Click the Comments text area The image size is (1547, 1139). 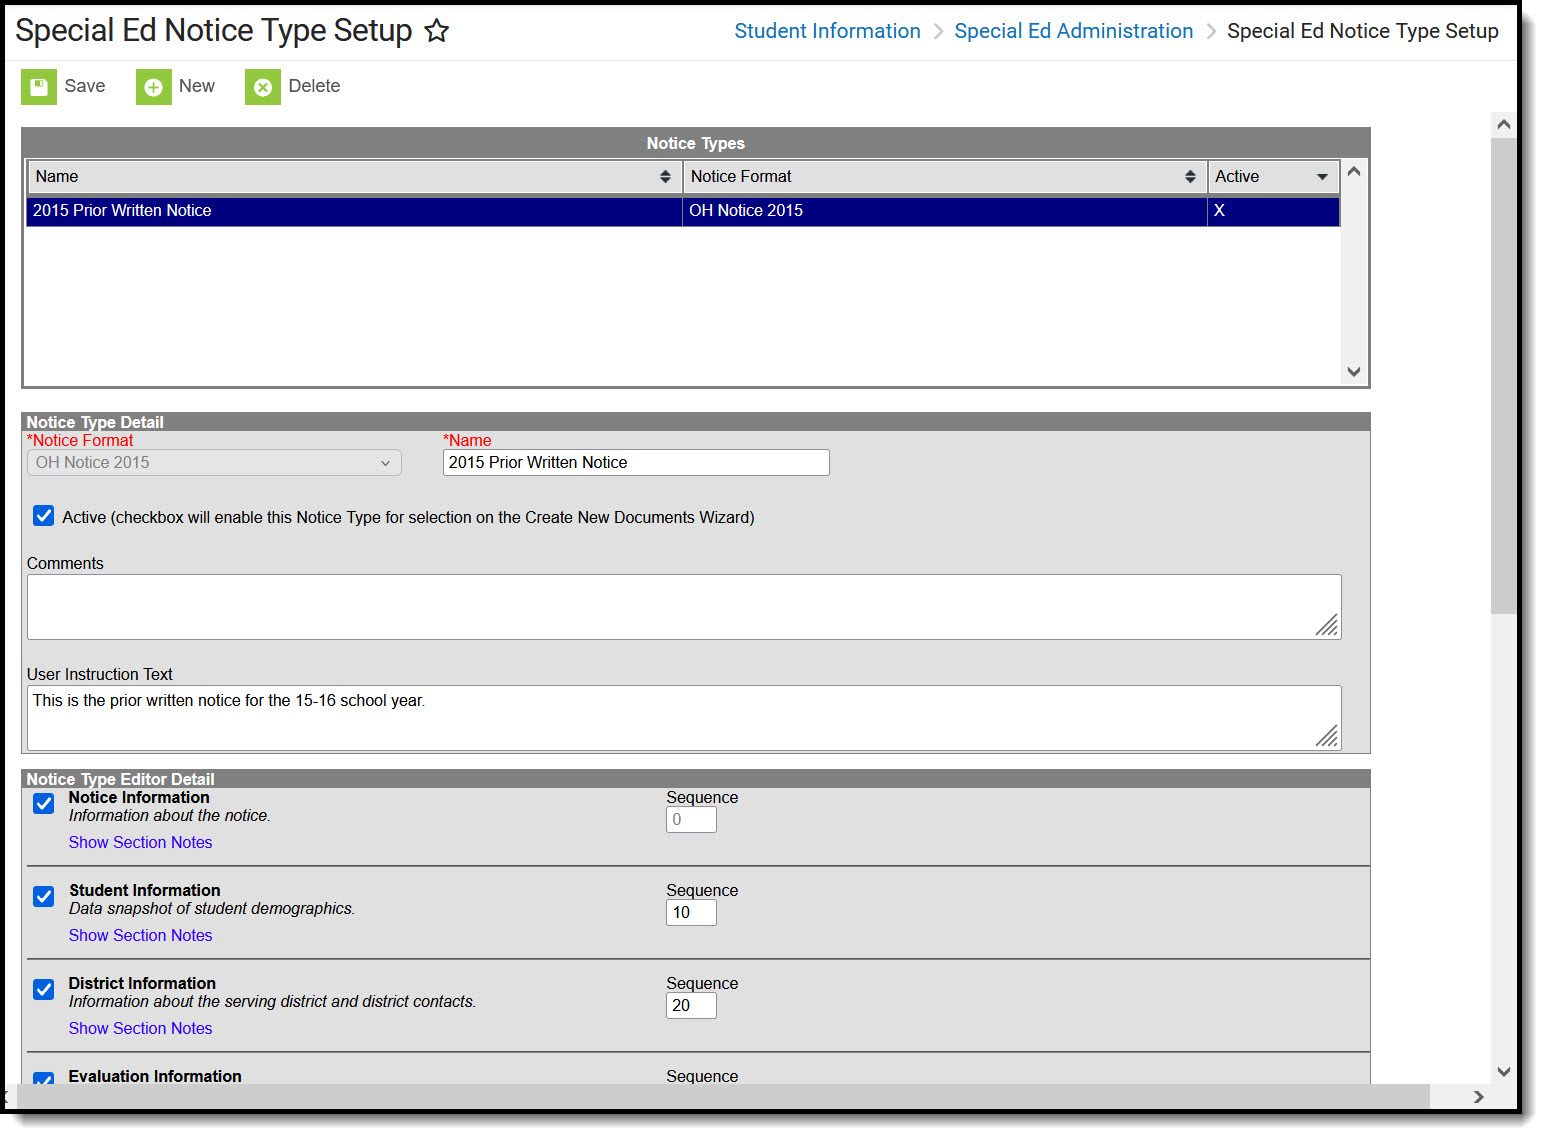[684, 607]
